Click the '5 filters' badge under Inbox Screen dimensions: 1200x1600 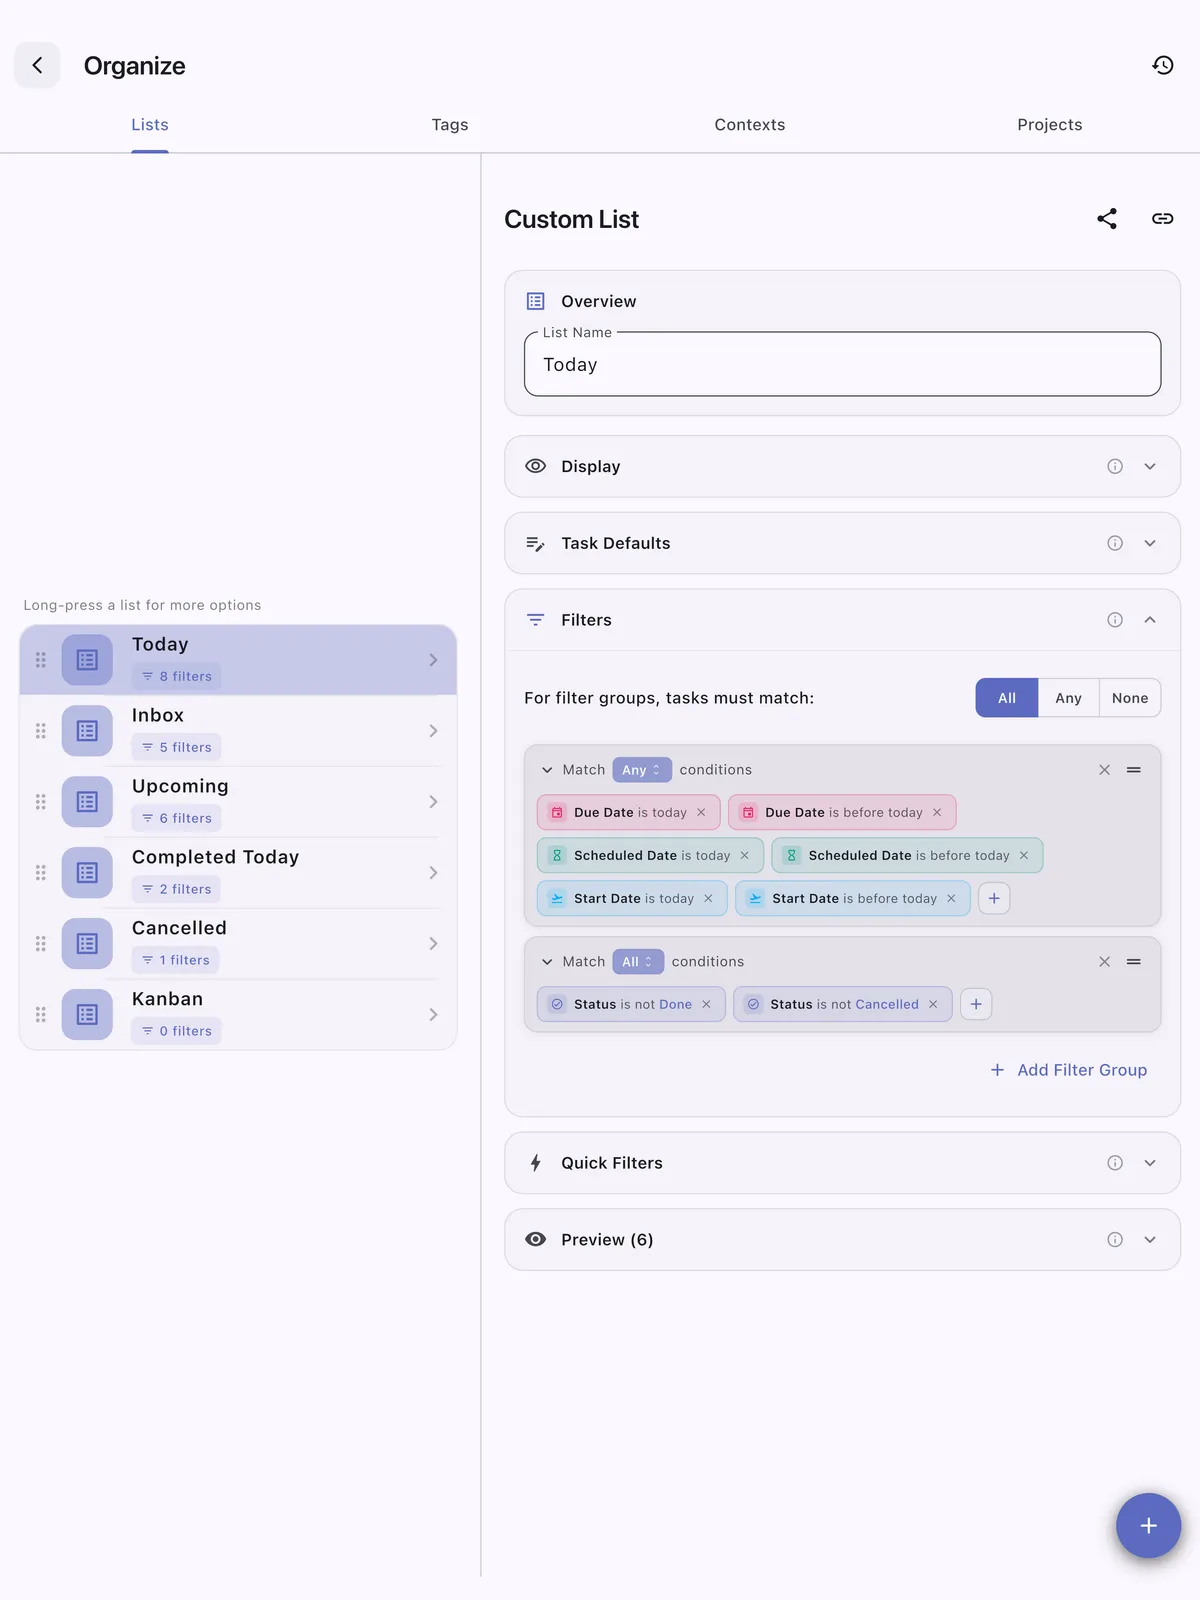point(176,747)
